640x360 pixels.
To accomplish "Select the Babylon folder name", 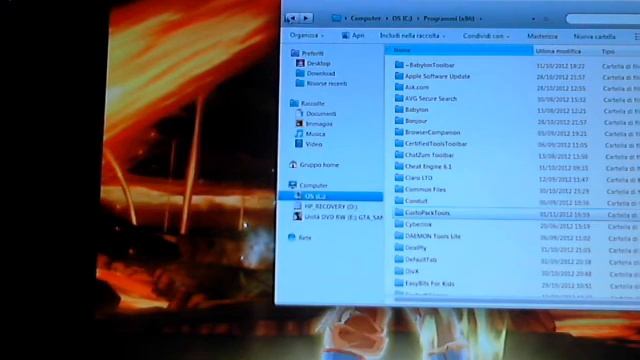I will click(x=417, y=109).
